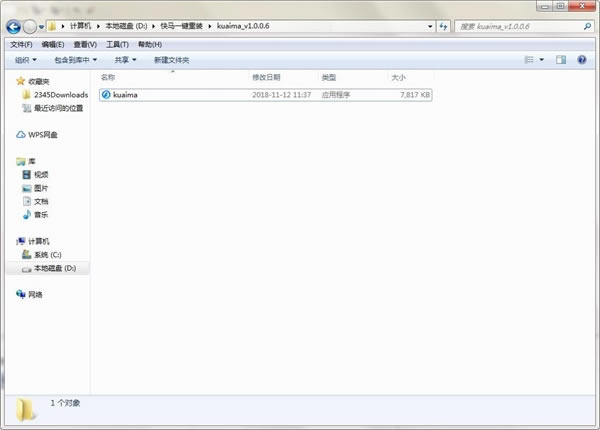The height and width of the screenshot is (430, 600).
Task: Click the kuaima file's blue icon
Action: tap(106, 95)
